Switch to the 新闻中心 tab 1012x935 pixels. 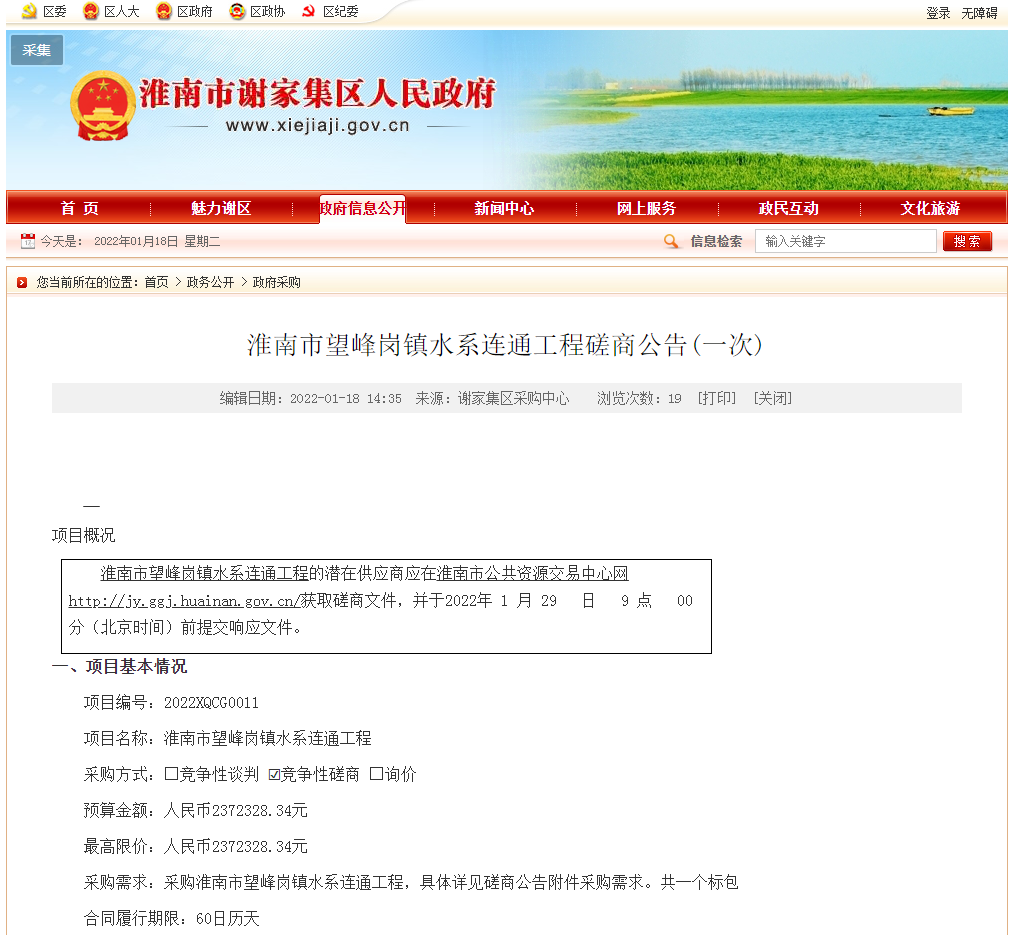click(x=504, y=208)
